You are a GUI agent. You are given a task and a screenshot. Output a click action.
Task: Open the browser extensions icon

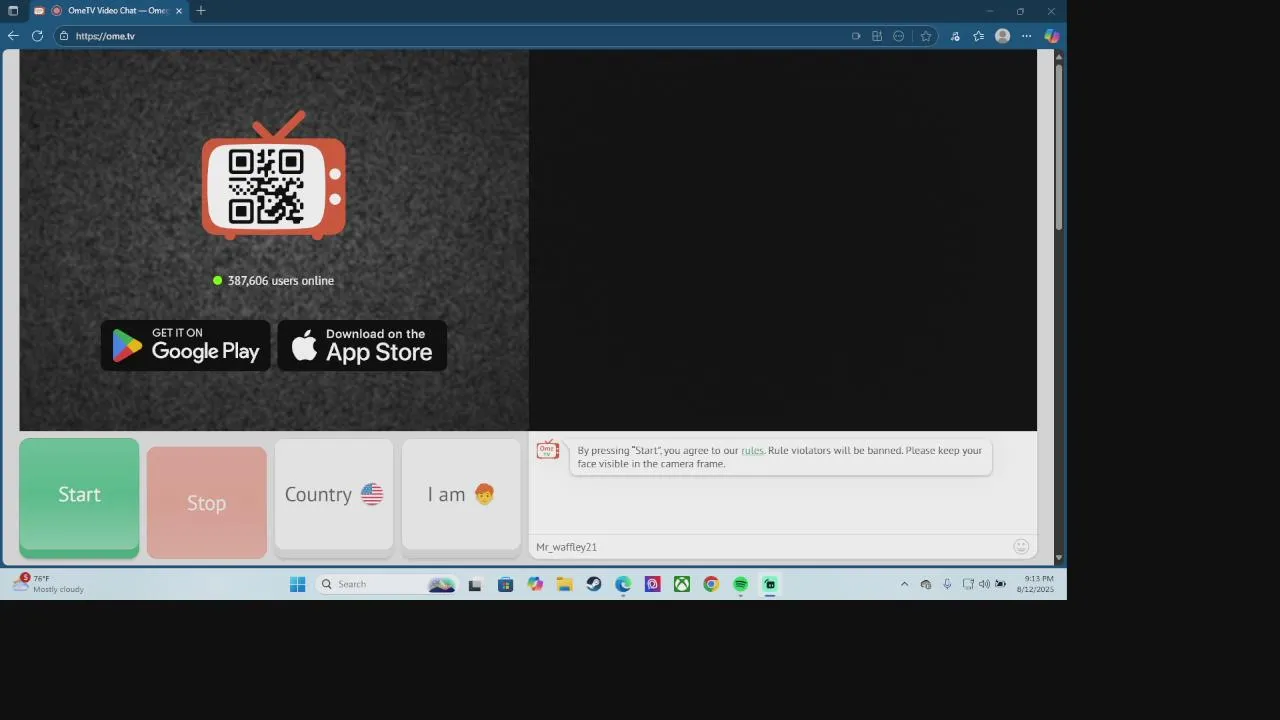tap(955, 36)
